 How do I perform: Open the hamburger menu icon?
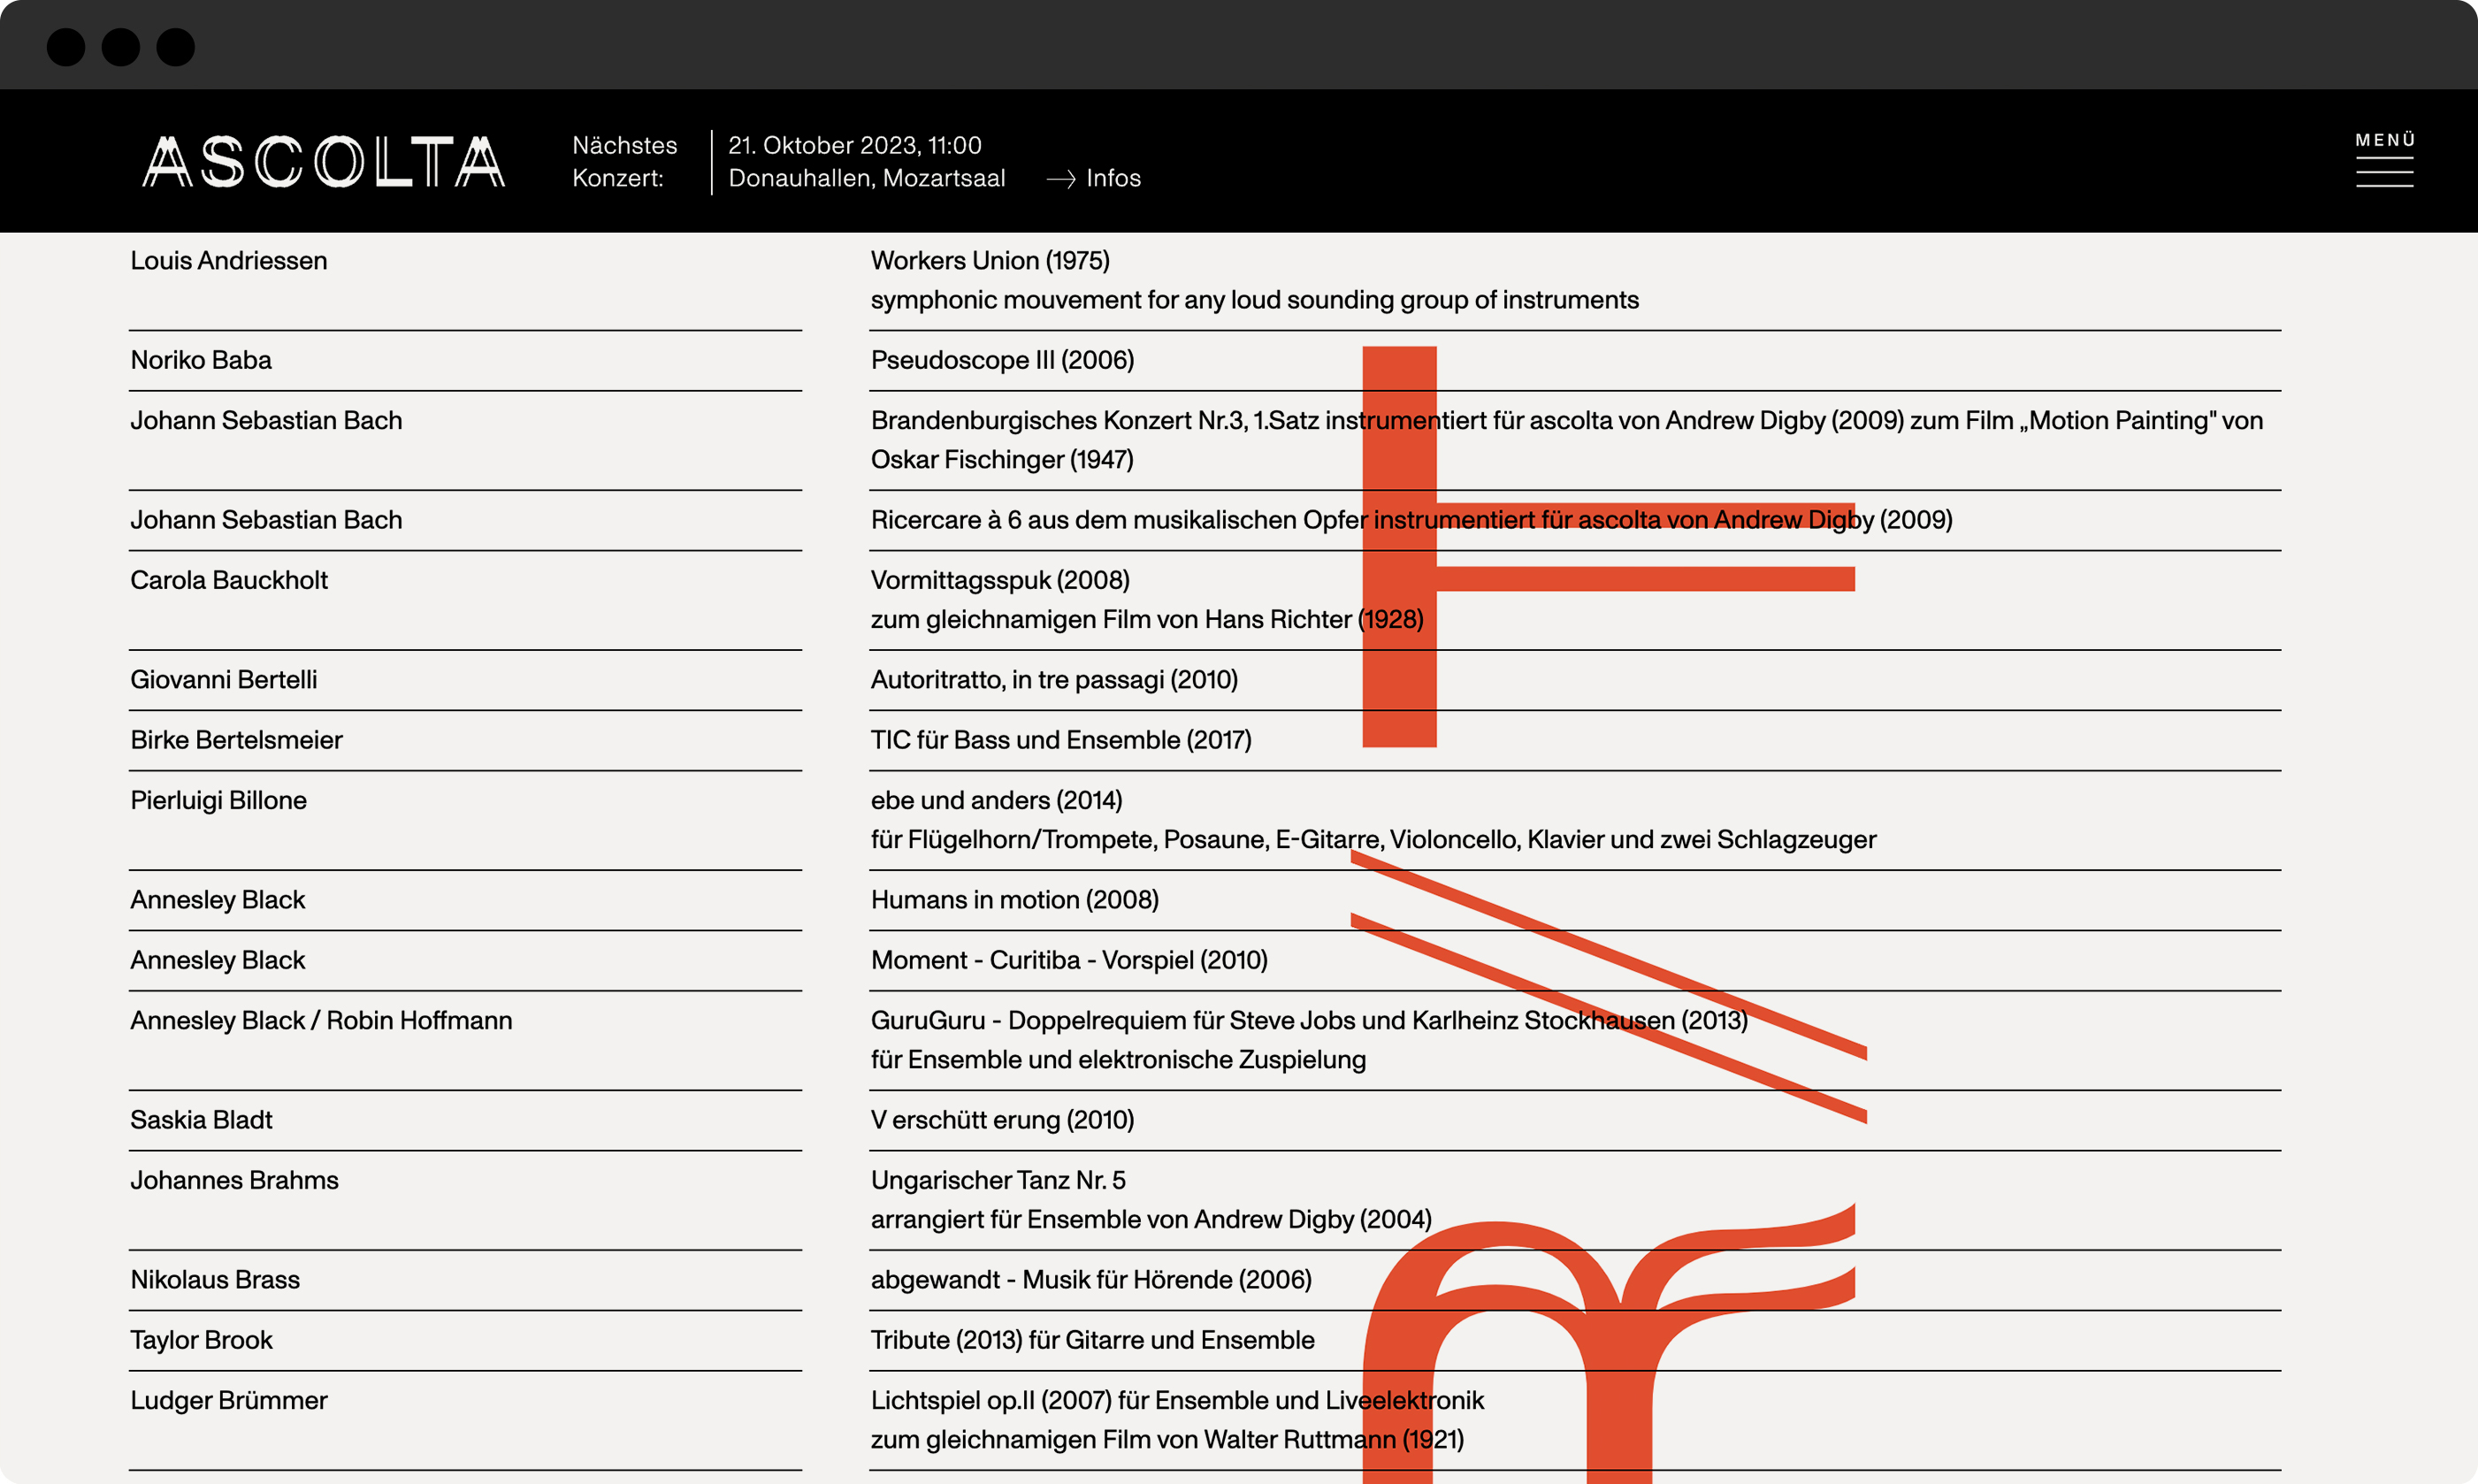pos(2384,173)
